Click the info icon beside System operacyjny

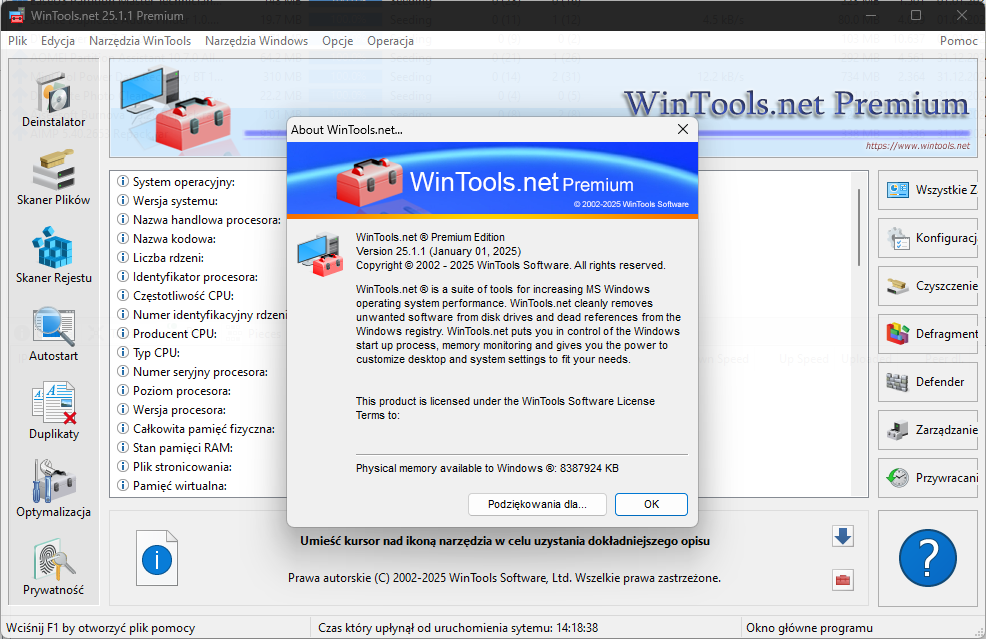click(123, 182)
